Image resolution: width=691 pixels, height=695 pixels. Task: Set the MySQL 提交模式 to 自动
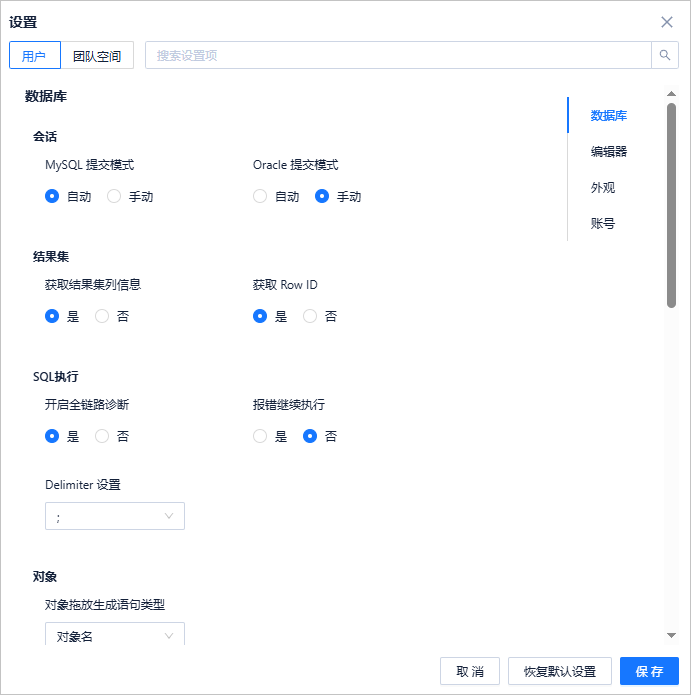[52, 196]
